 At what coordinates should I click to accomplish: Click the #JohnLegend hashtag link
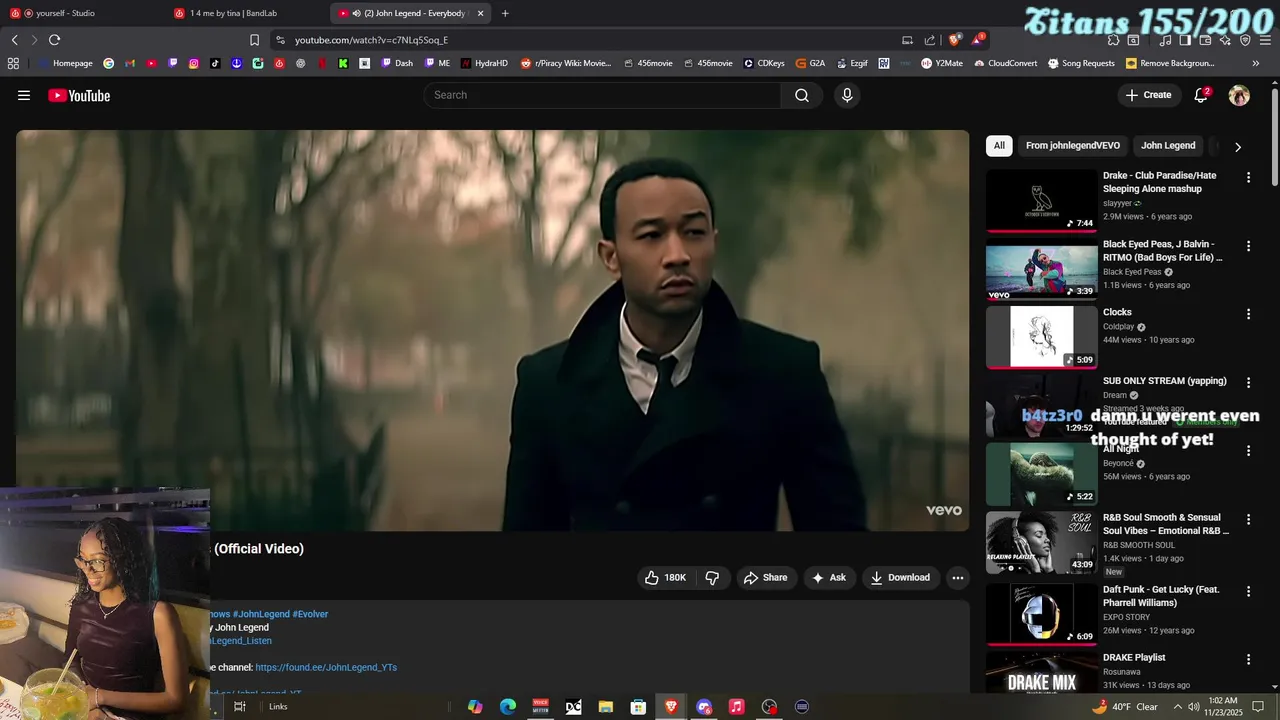(261, 614)
